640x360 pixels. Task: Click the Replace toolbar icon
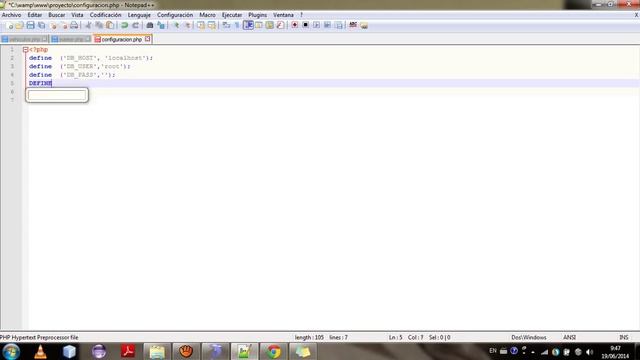pos(161,25)
